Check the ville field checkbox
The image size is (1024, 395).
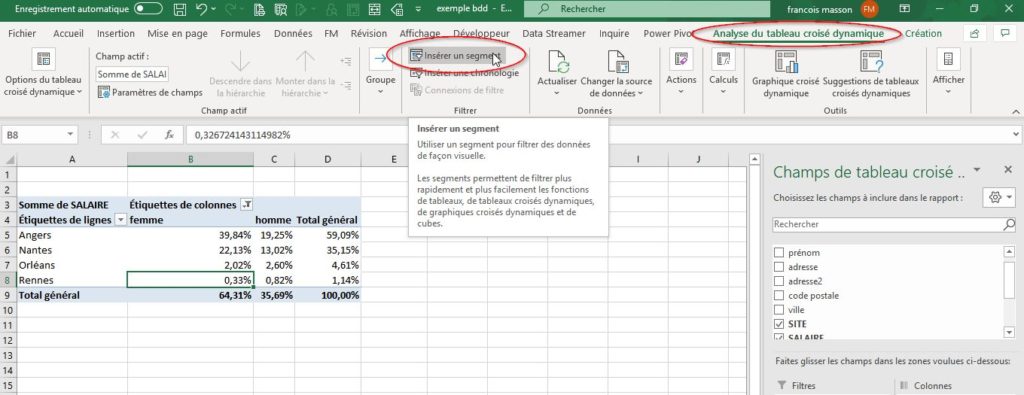click(778, 310)
